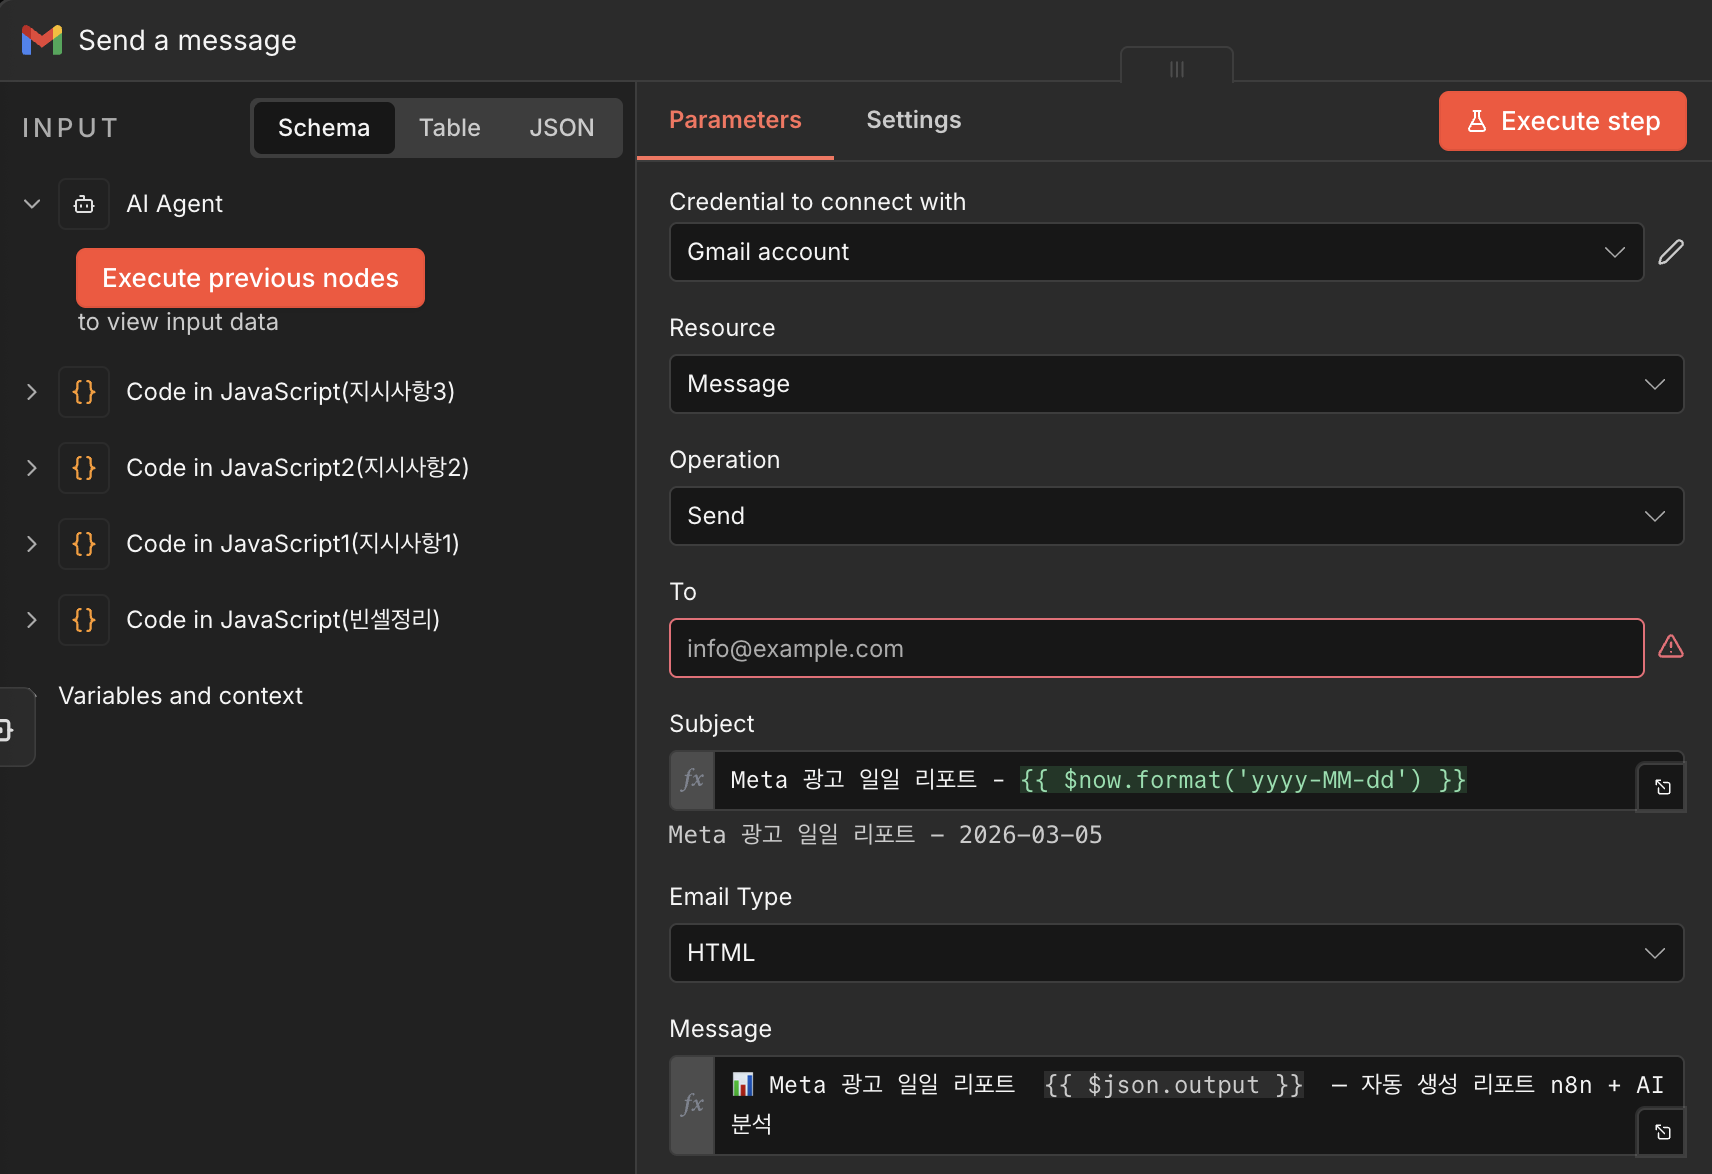Click the panel drag handle at the top
The width and height of the screenshot is (1712, 1174).
coord(1177,68)
